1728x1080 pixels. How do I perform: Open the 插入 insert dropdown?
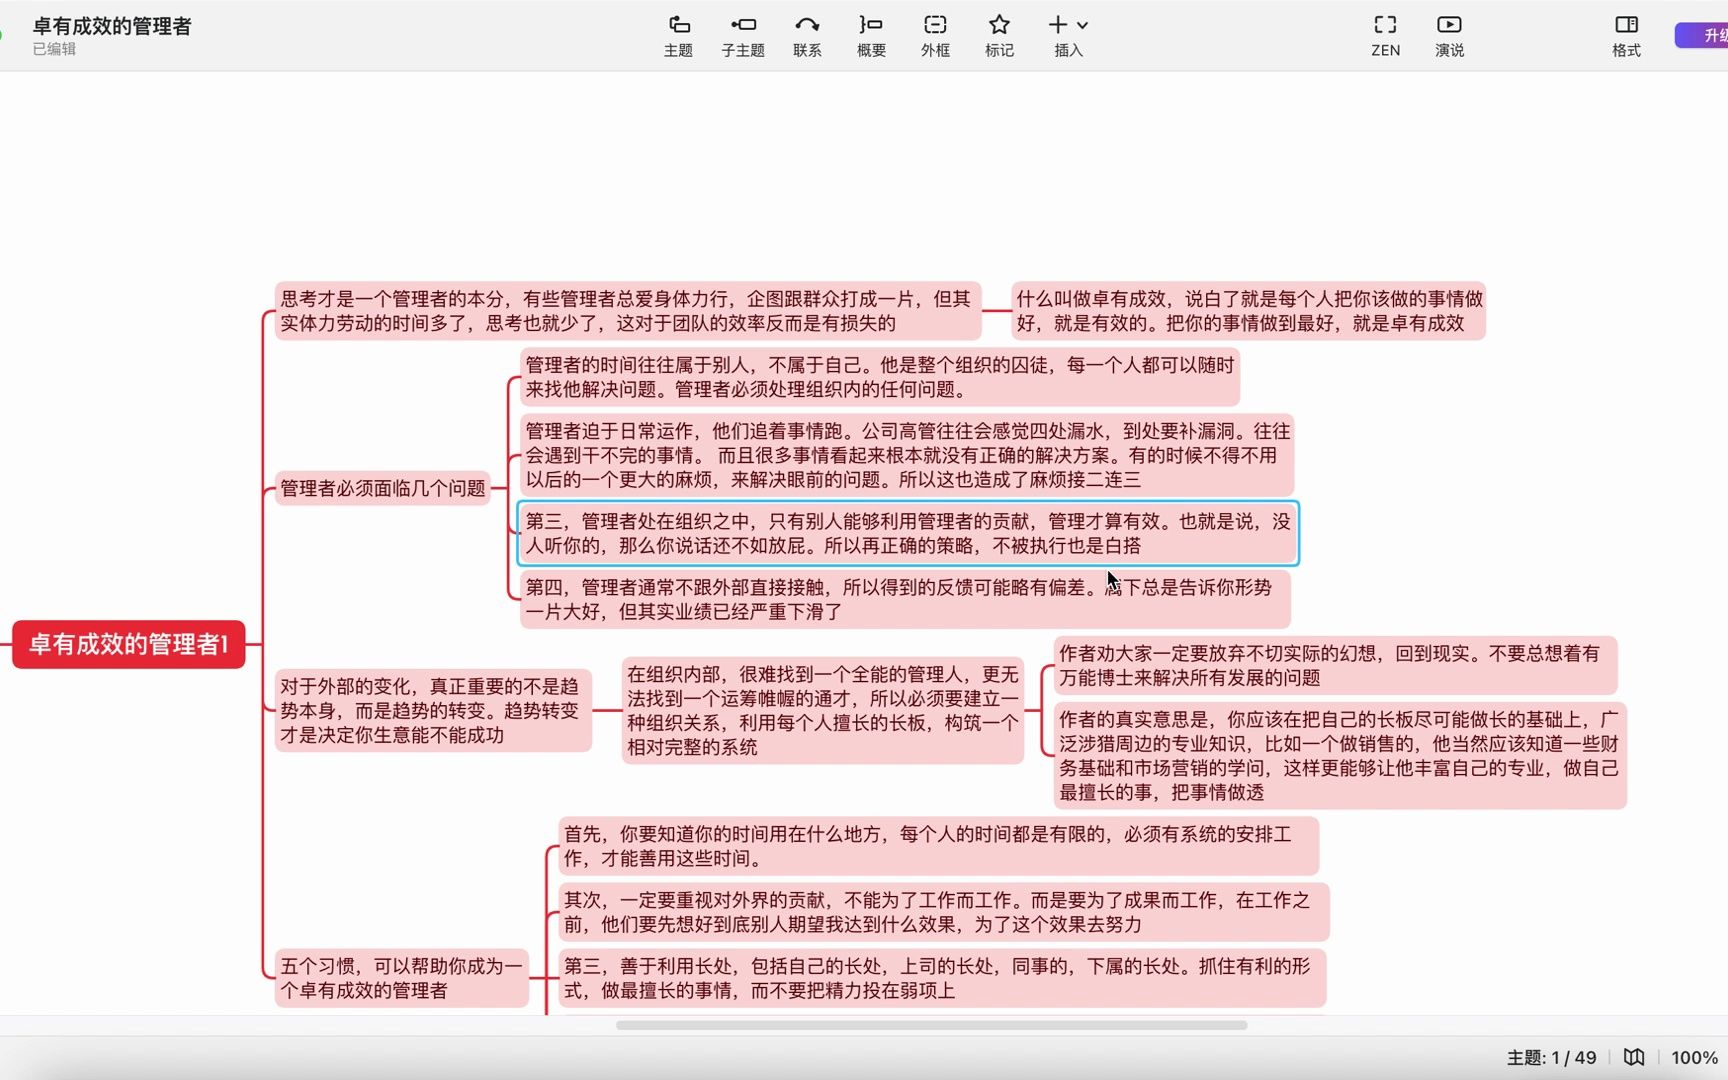click(x=1068, y=36)
